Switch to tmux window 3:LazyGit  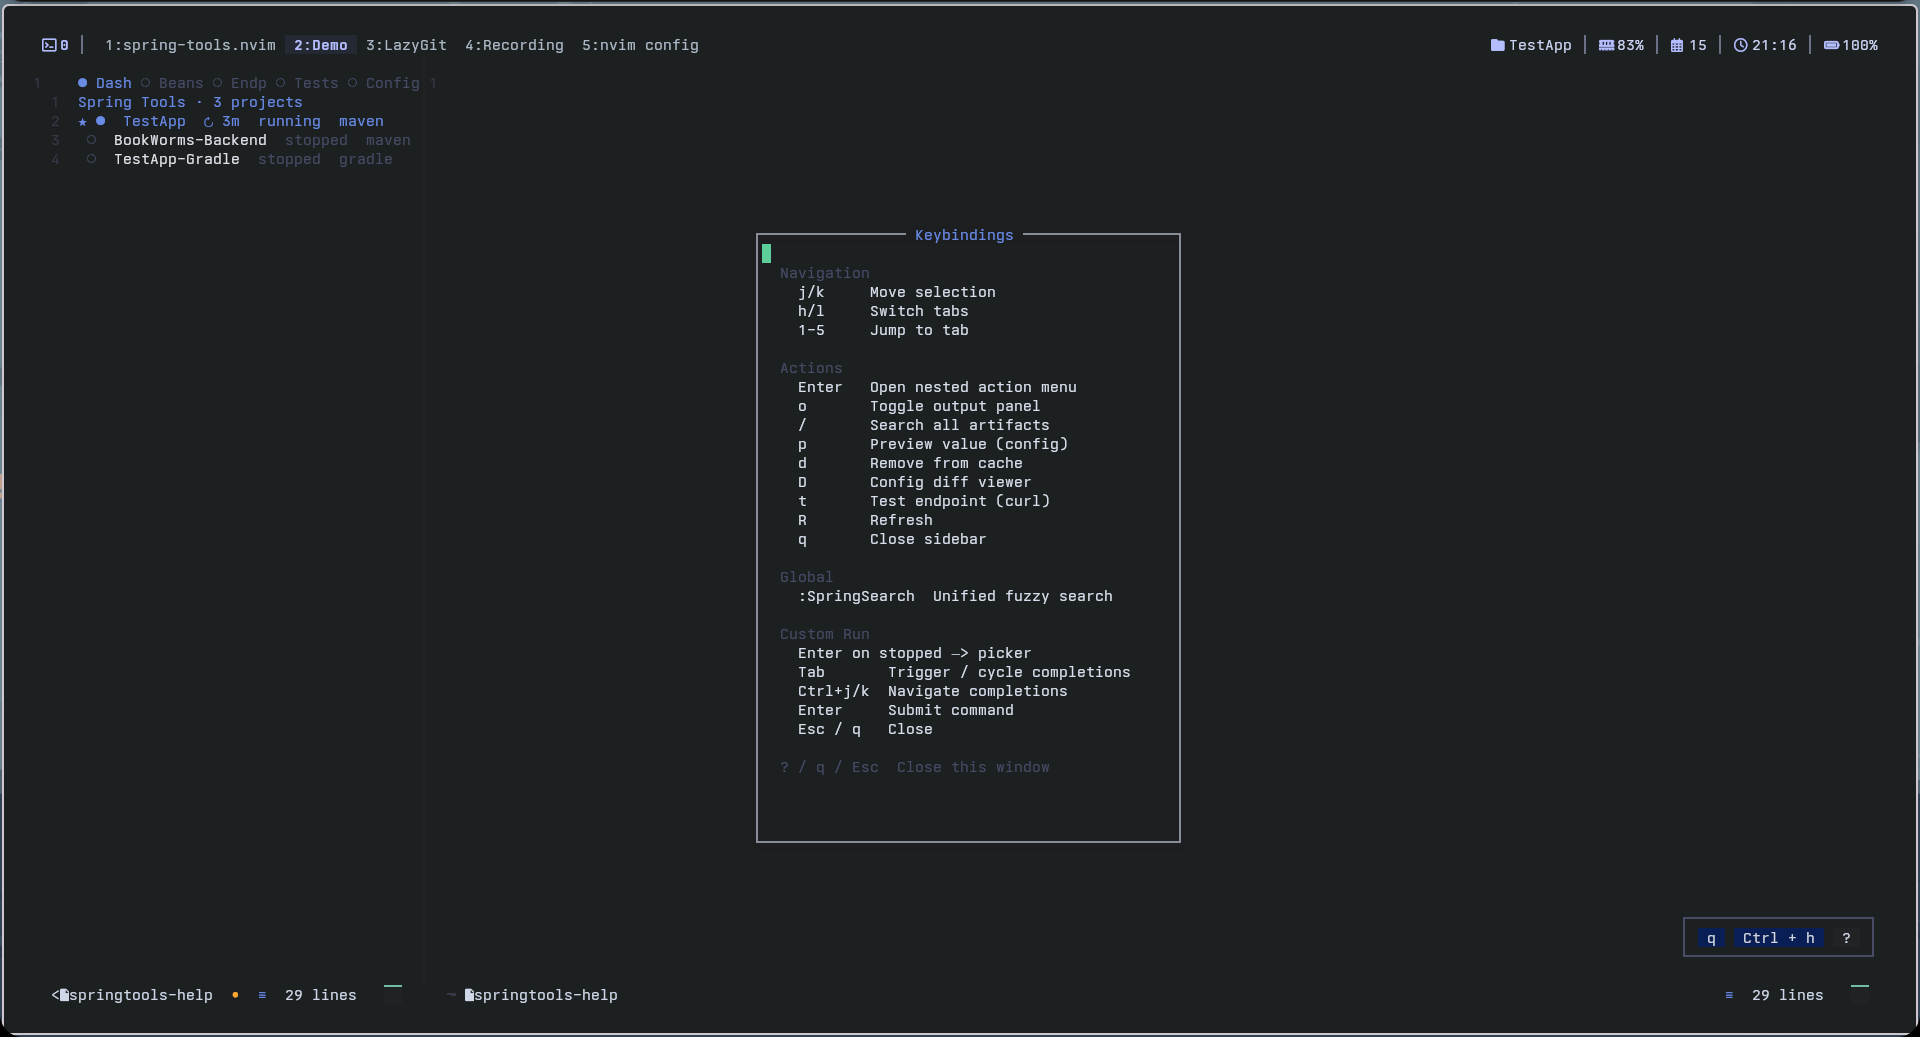(x=406, y=45)
